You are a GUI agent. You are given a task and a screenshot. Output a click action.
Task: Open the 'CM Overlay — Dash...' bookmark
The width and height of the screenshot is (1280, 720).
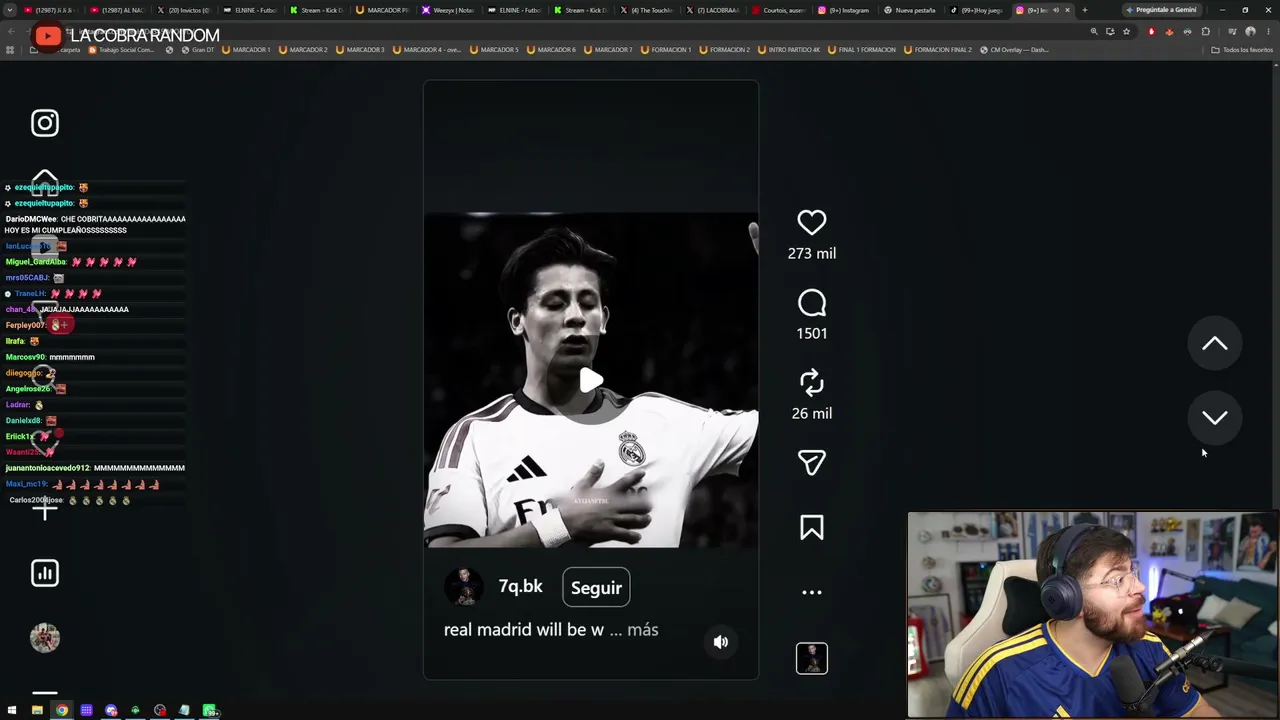[1014, 49]
